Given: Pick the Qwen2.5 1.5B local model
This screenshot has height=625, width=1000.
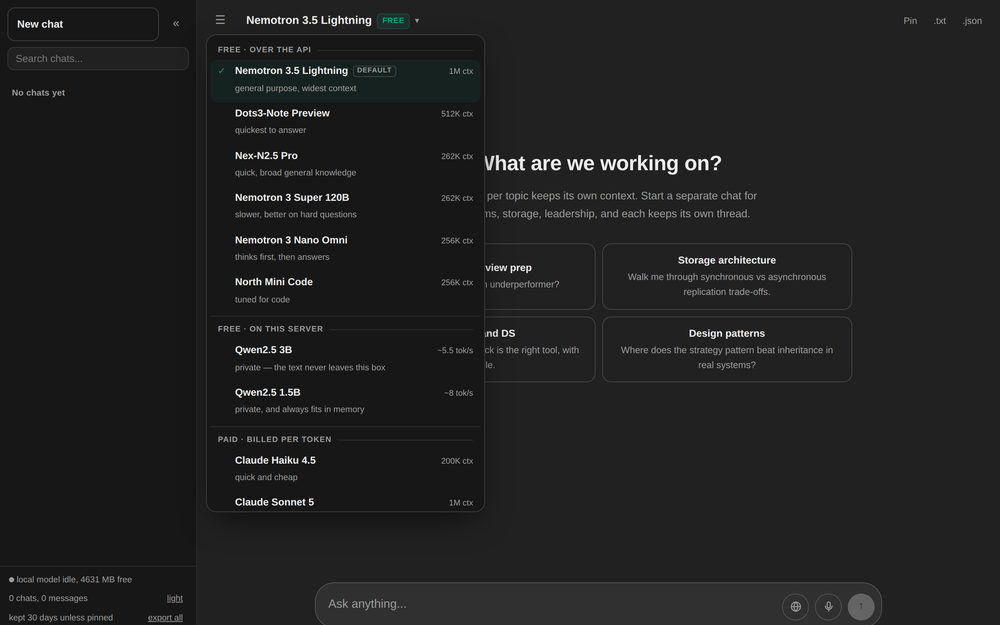Looking at the screenshot, I should (346, 401).
